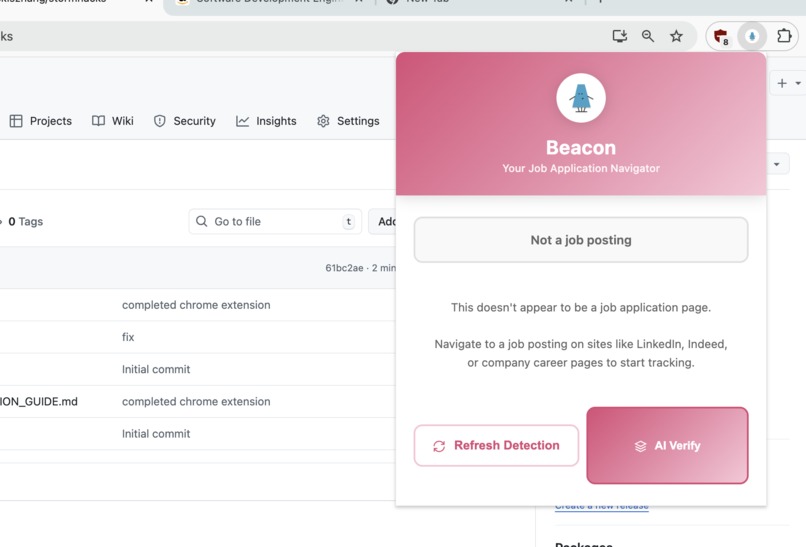Image resolution: width=806 pixels, height=547 pixels.
Task: Go to the Security tab
Action: (185, 121)
